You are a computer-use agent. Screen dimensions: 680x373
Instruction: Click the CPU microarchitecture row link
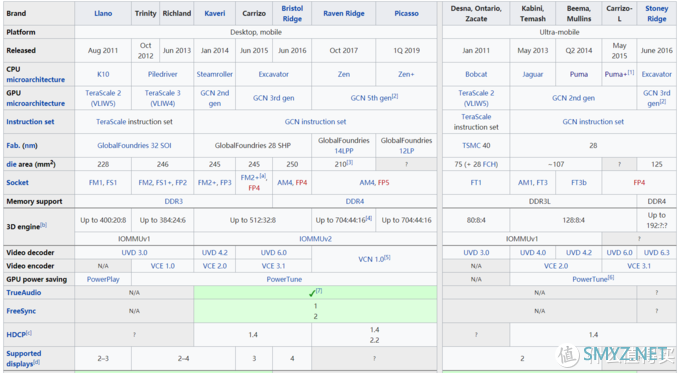[36, 80]
